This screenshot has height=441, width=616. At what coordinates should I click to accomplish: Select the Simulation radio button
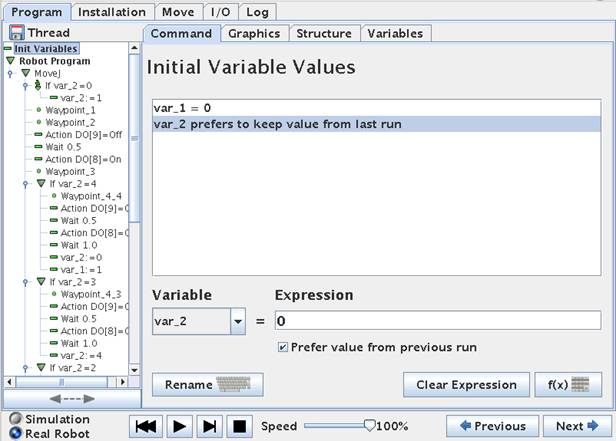[x=15, y=419]
